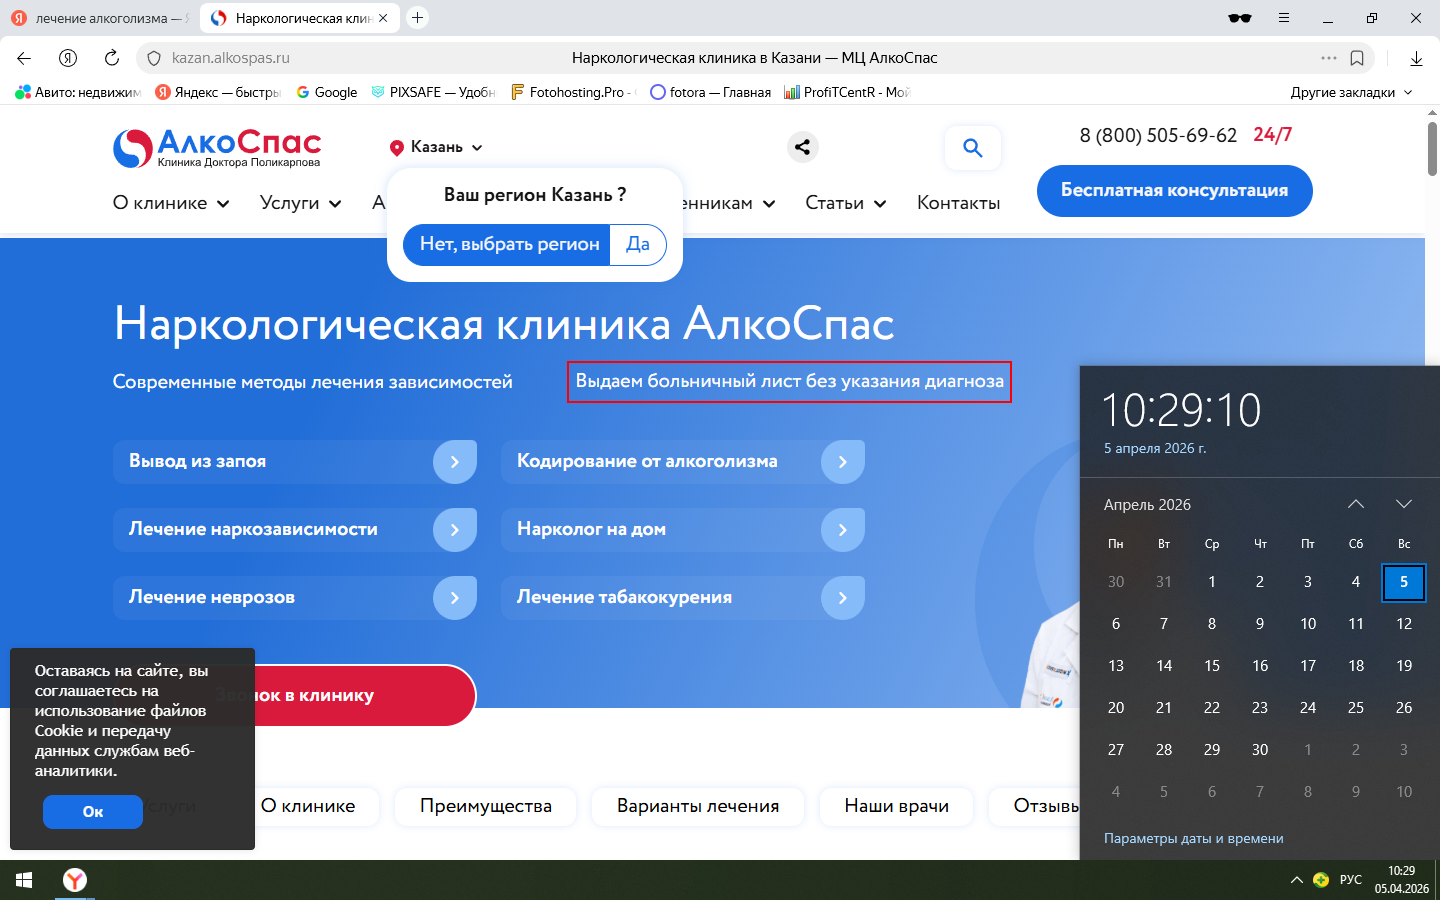Click the Апрель 2026 calendar header
This screenshot has width=1440, height=900.
click(1147, 505)
